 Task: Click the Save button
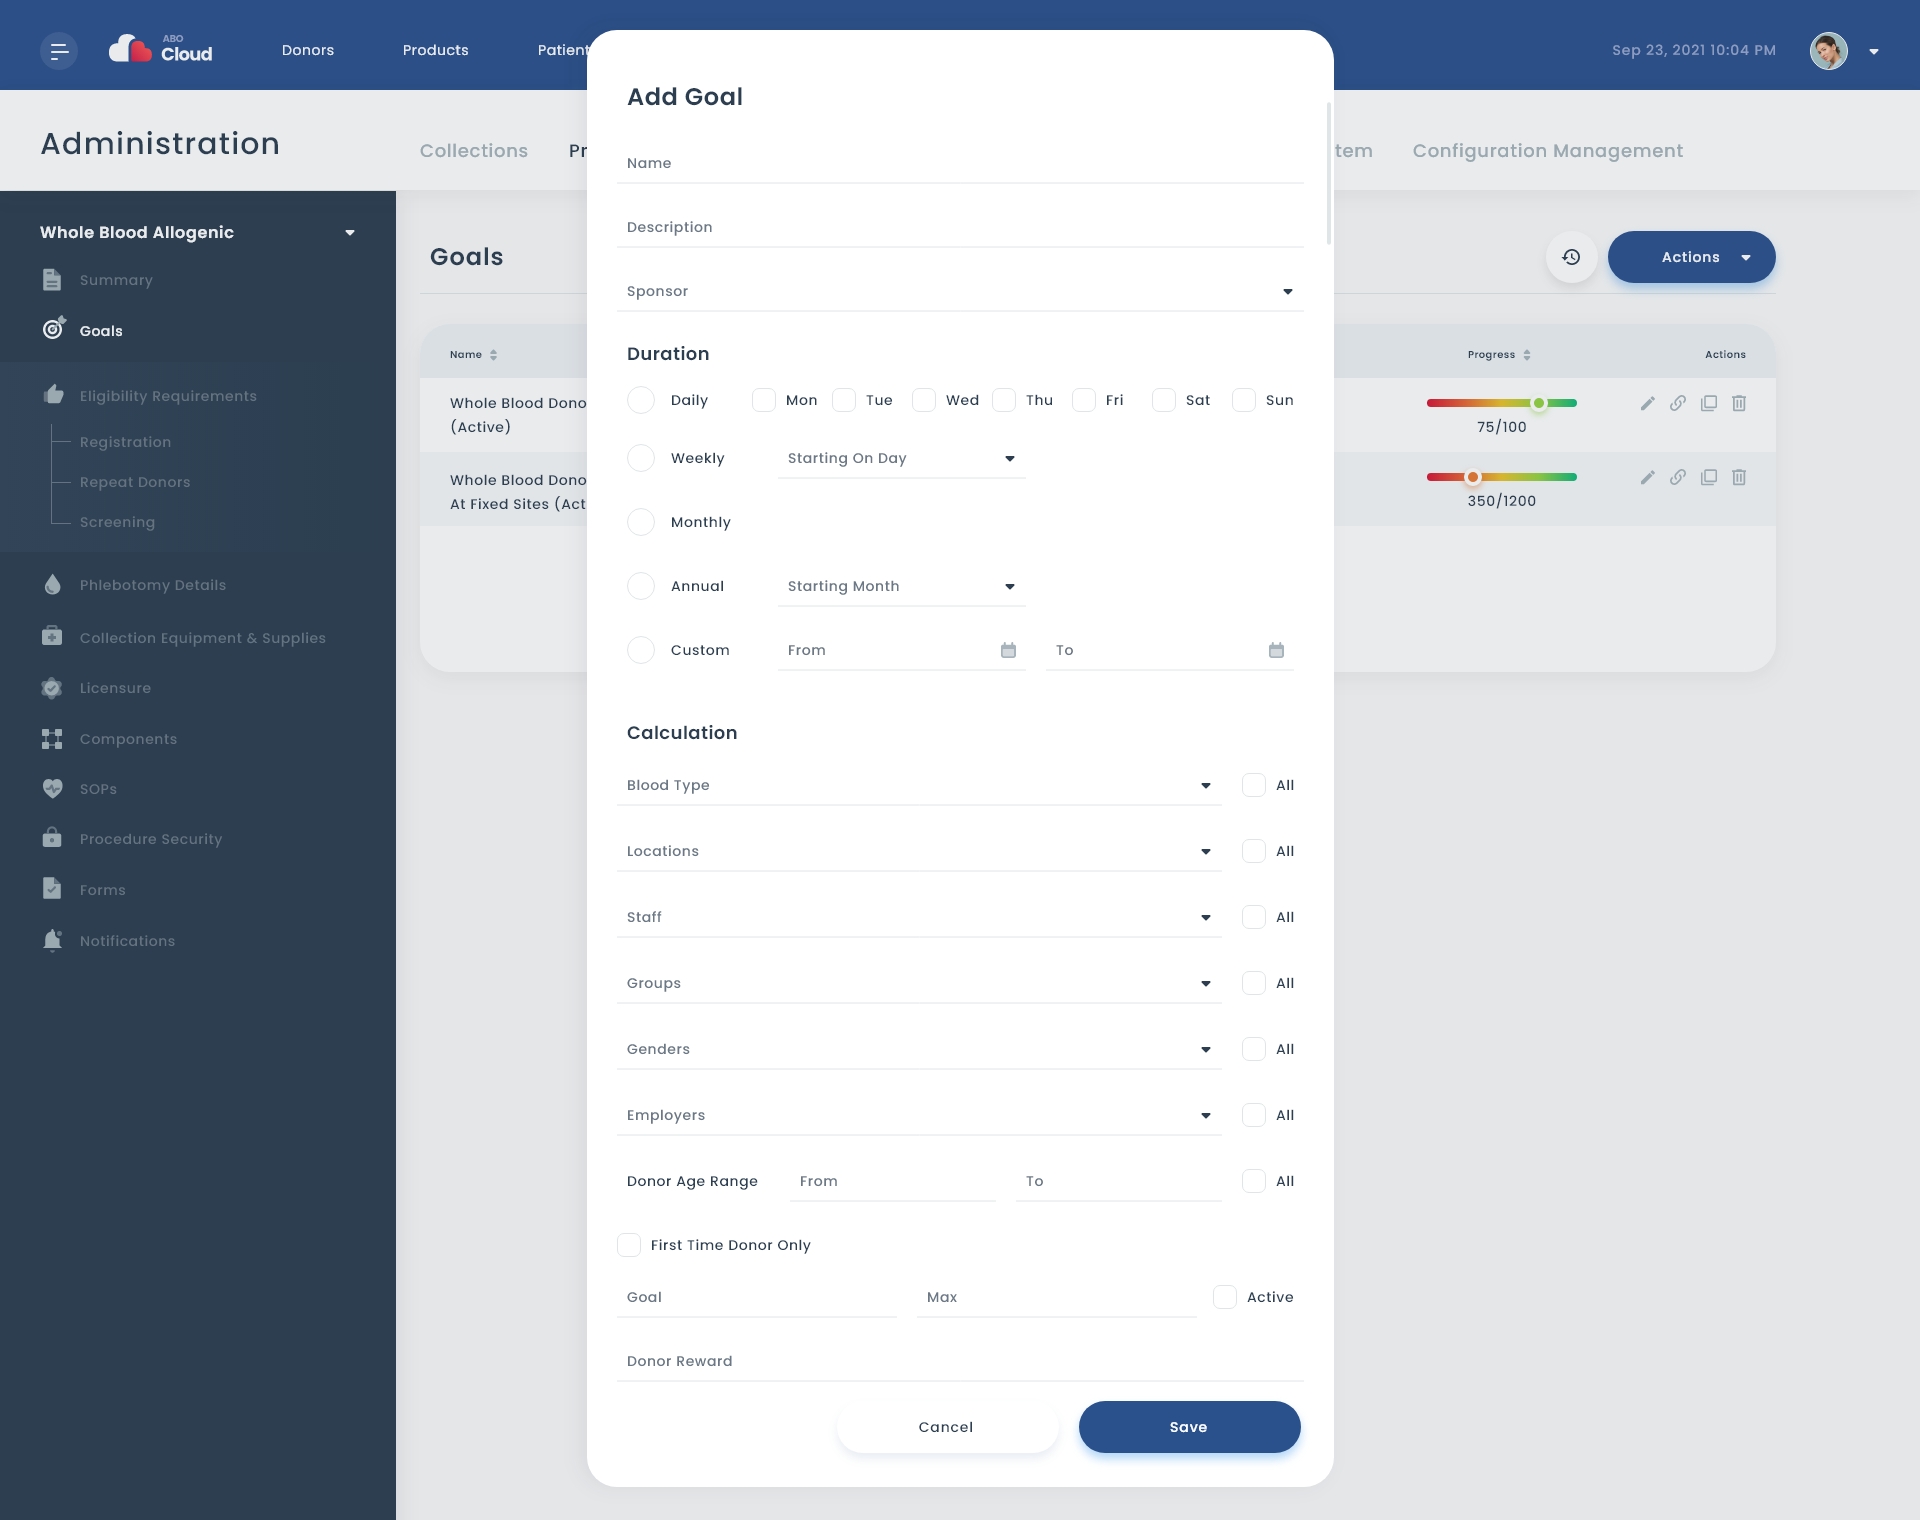[1189, 1427]
